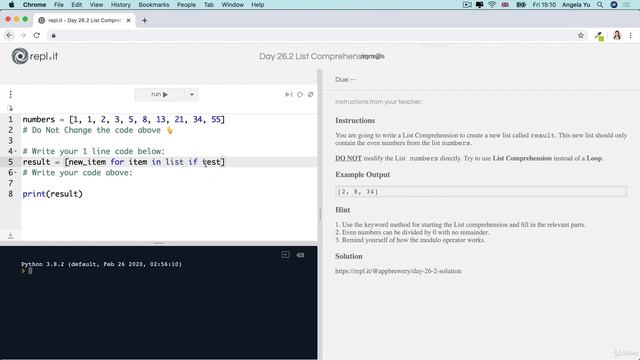Click the eyedropper extension icon
640x360 pixels.
[x=599, y=36]
